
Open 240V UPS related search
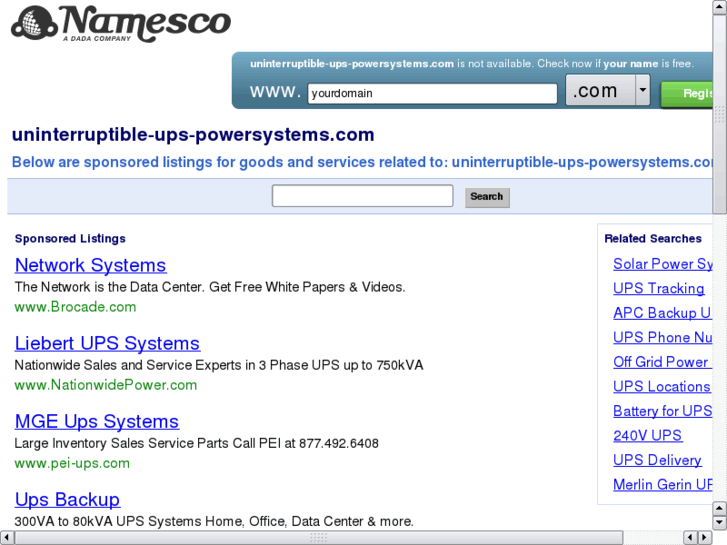647,436
